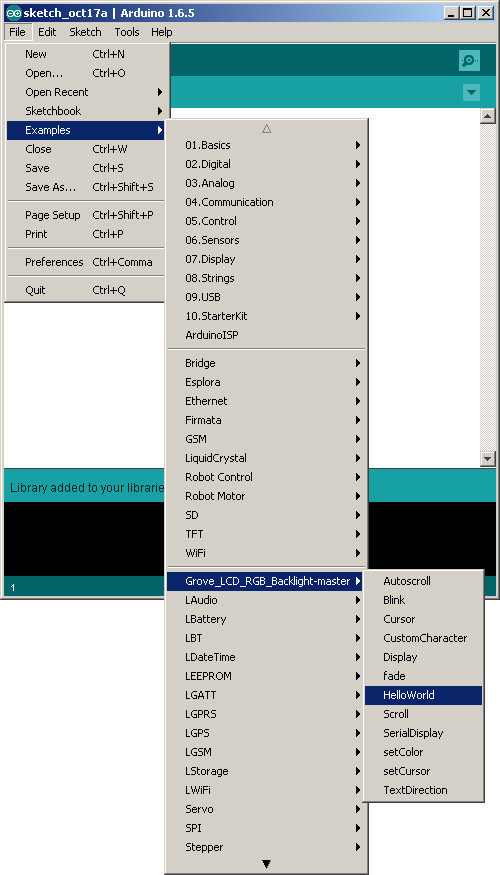Expand Robot Control examples

point(266,477)
